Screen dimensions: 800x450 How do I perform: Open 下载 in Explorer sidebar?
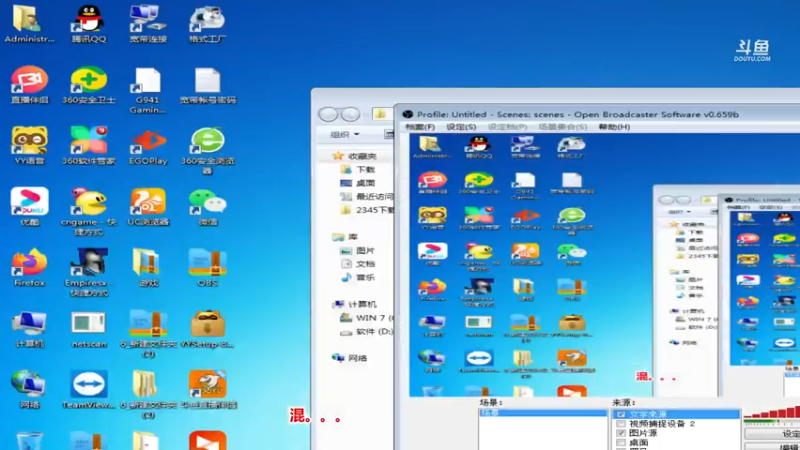[x=359, y=169]
